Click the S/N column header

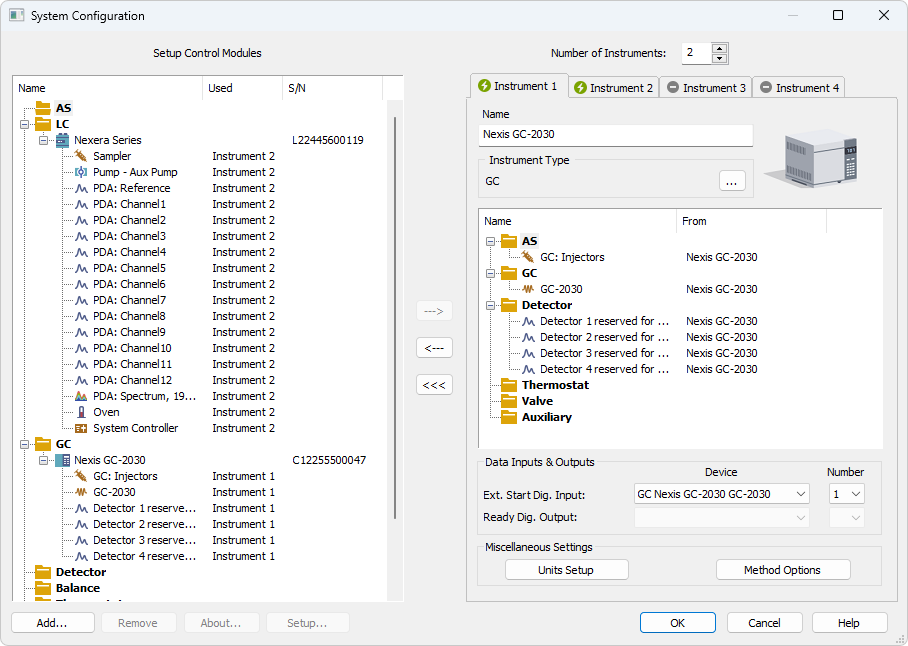click(x=332, y=88)
